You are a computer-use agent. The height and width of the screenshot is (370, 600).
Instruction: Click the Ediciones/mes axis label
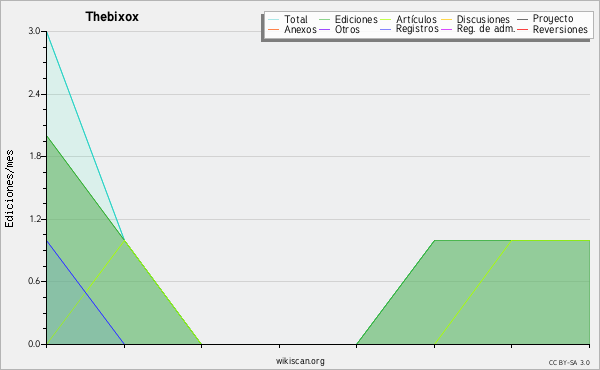tap(9, 189)
